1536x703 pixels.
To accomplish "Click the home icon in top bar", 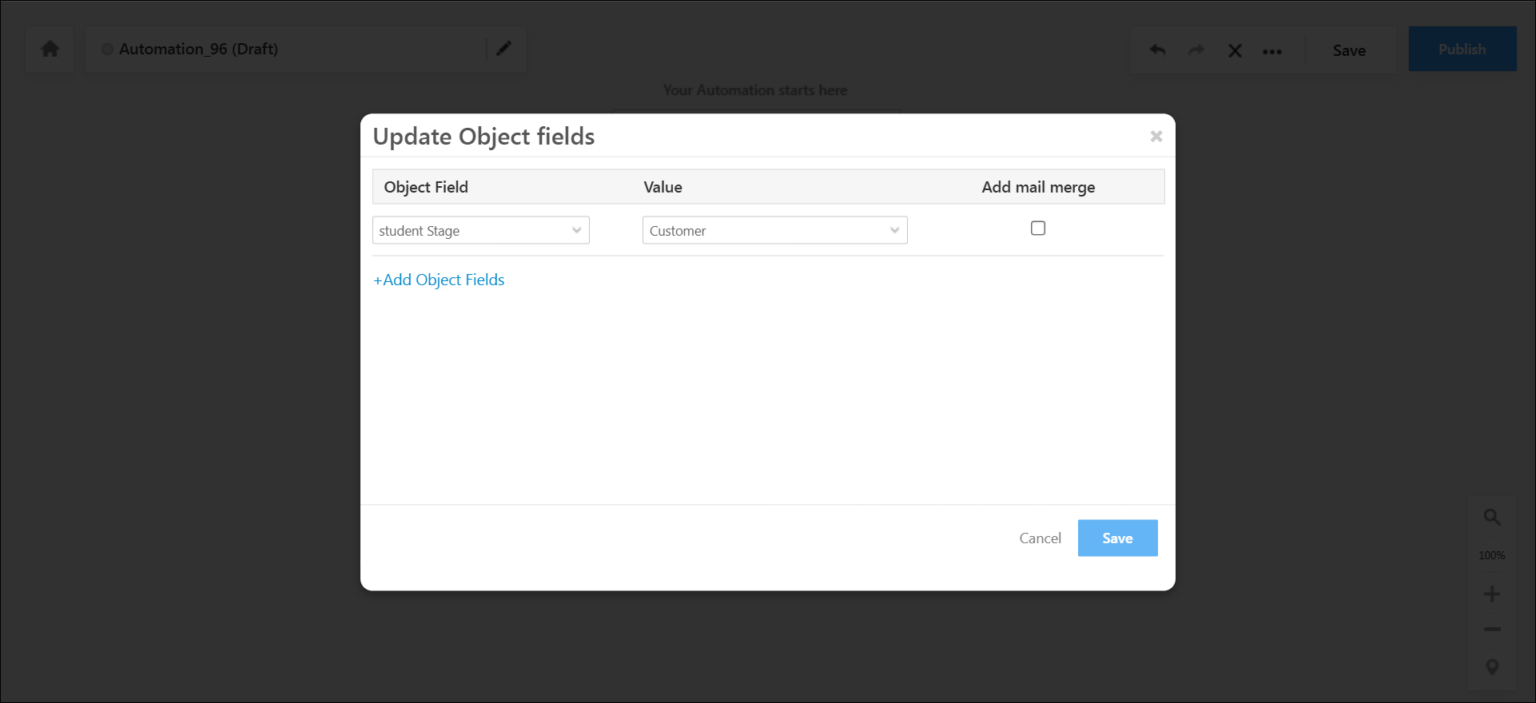I will tap(50, 49).
